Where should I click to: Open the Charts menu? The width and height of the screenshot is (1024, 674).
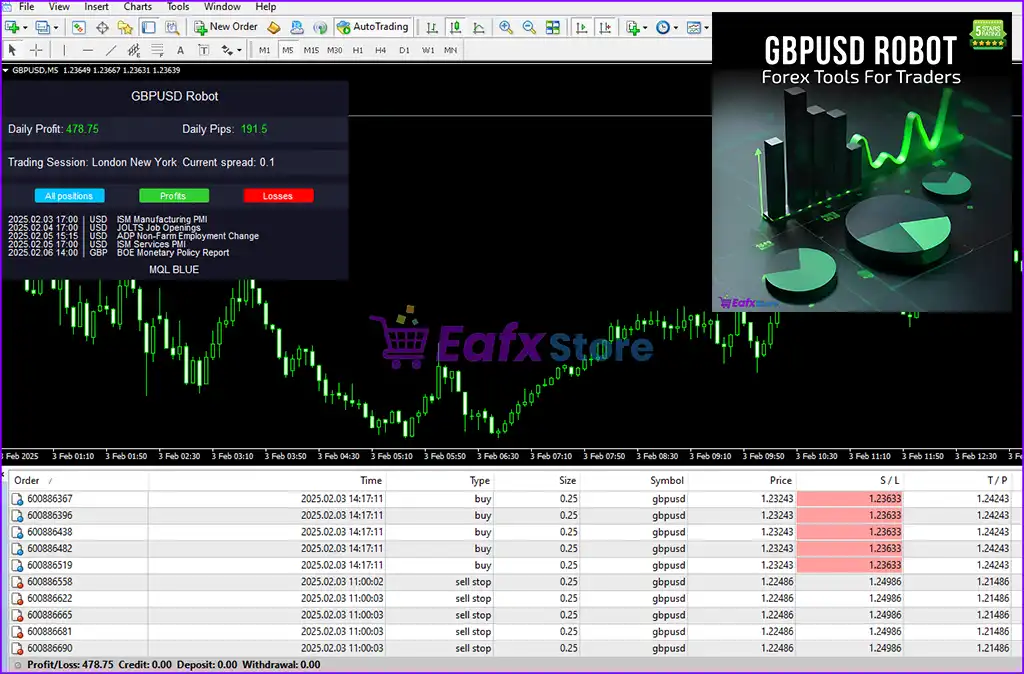coord(138,7)
